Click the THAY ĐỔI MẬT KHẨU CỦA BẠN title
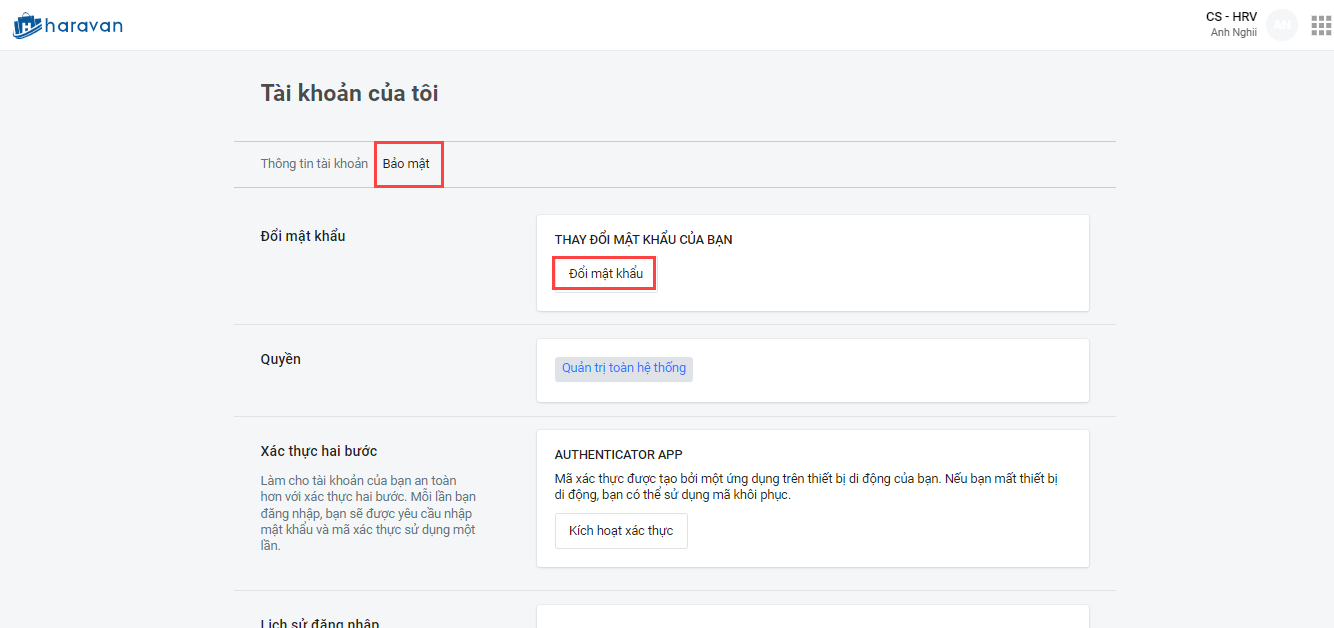Image resolution: width=1334 pixels, height=628 pixels. [x=644, y=240]
